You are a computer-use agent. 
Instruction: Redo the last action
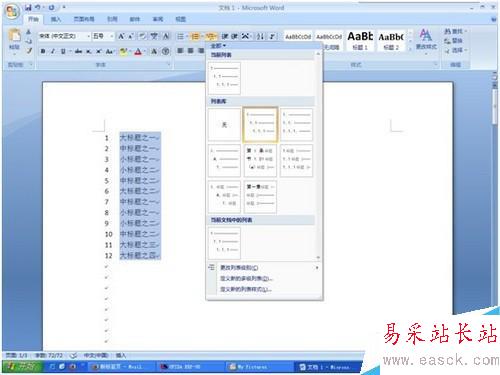51,7
